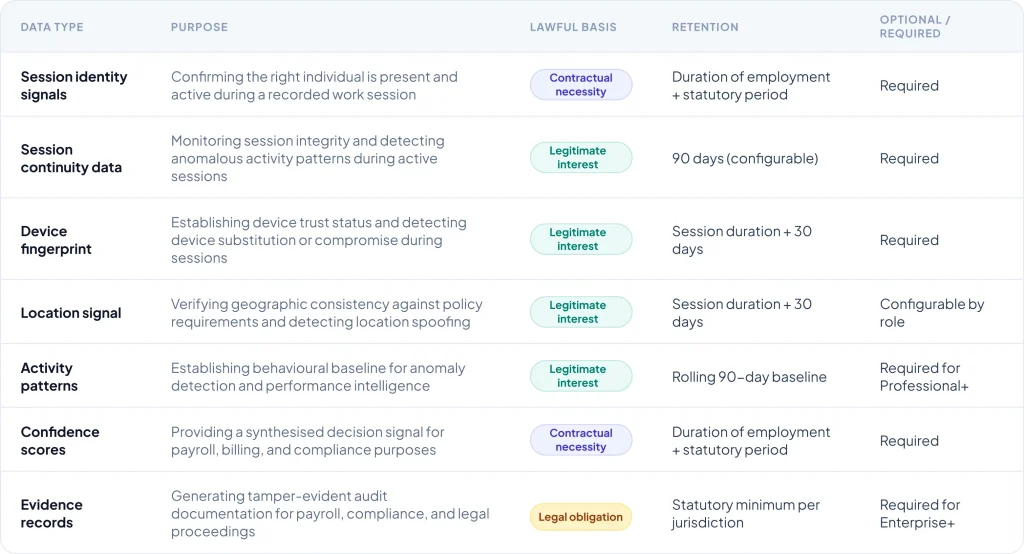Click Contractual necessity badge in Confidence scores row
1024x554 pixels.
[581, 441]
